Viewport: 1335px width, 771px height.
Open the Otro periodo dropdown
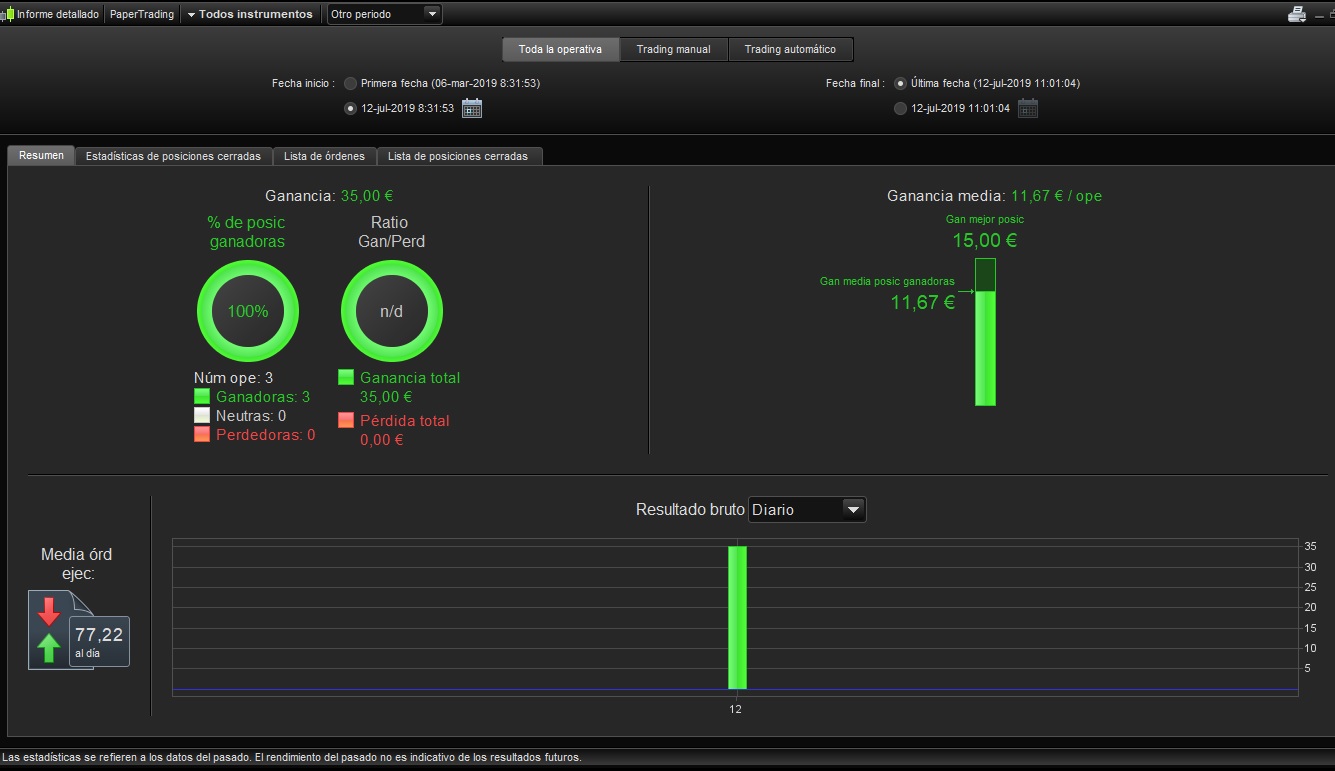pyautogui.click(x=385, y=14)
